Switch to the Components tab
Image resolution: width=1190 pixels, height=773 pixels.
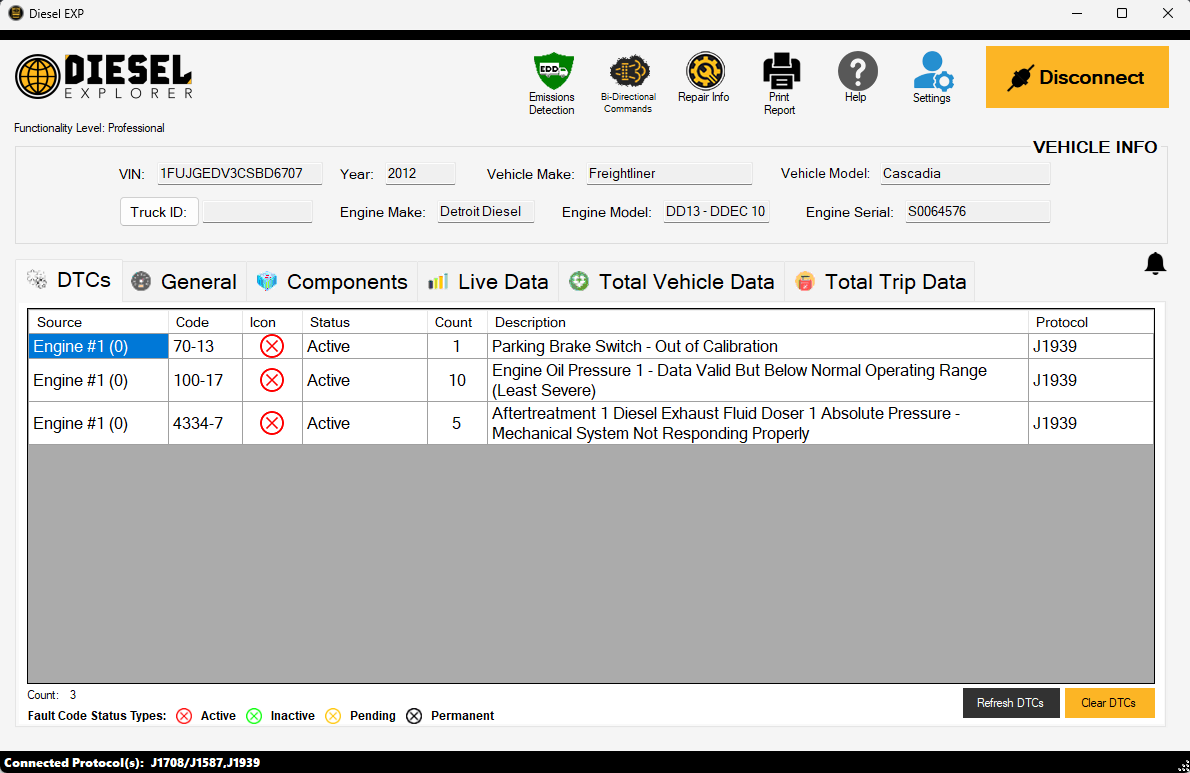pos(332,281)
